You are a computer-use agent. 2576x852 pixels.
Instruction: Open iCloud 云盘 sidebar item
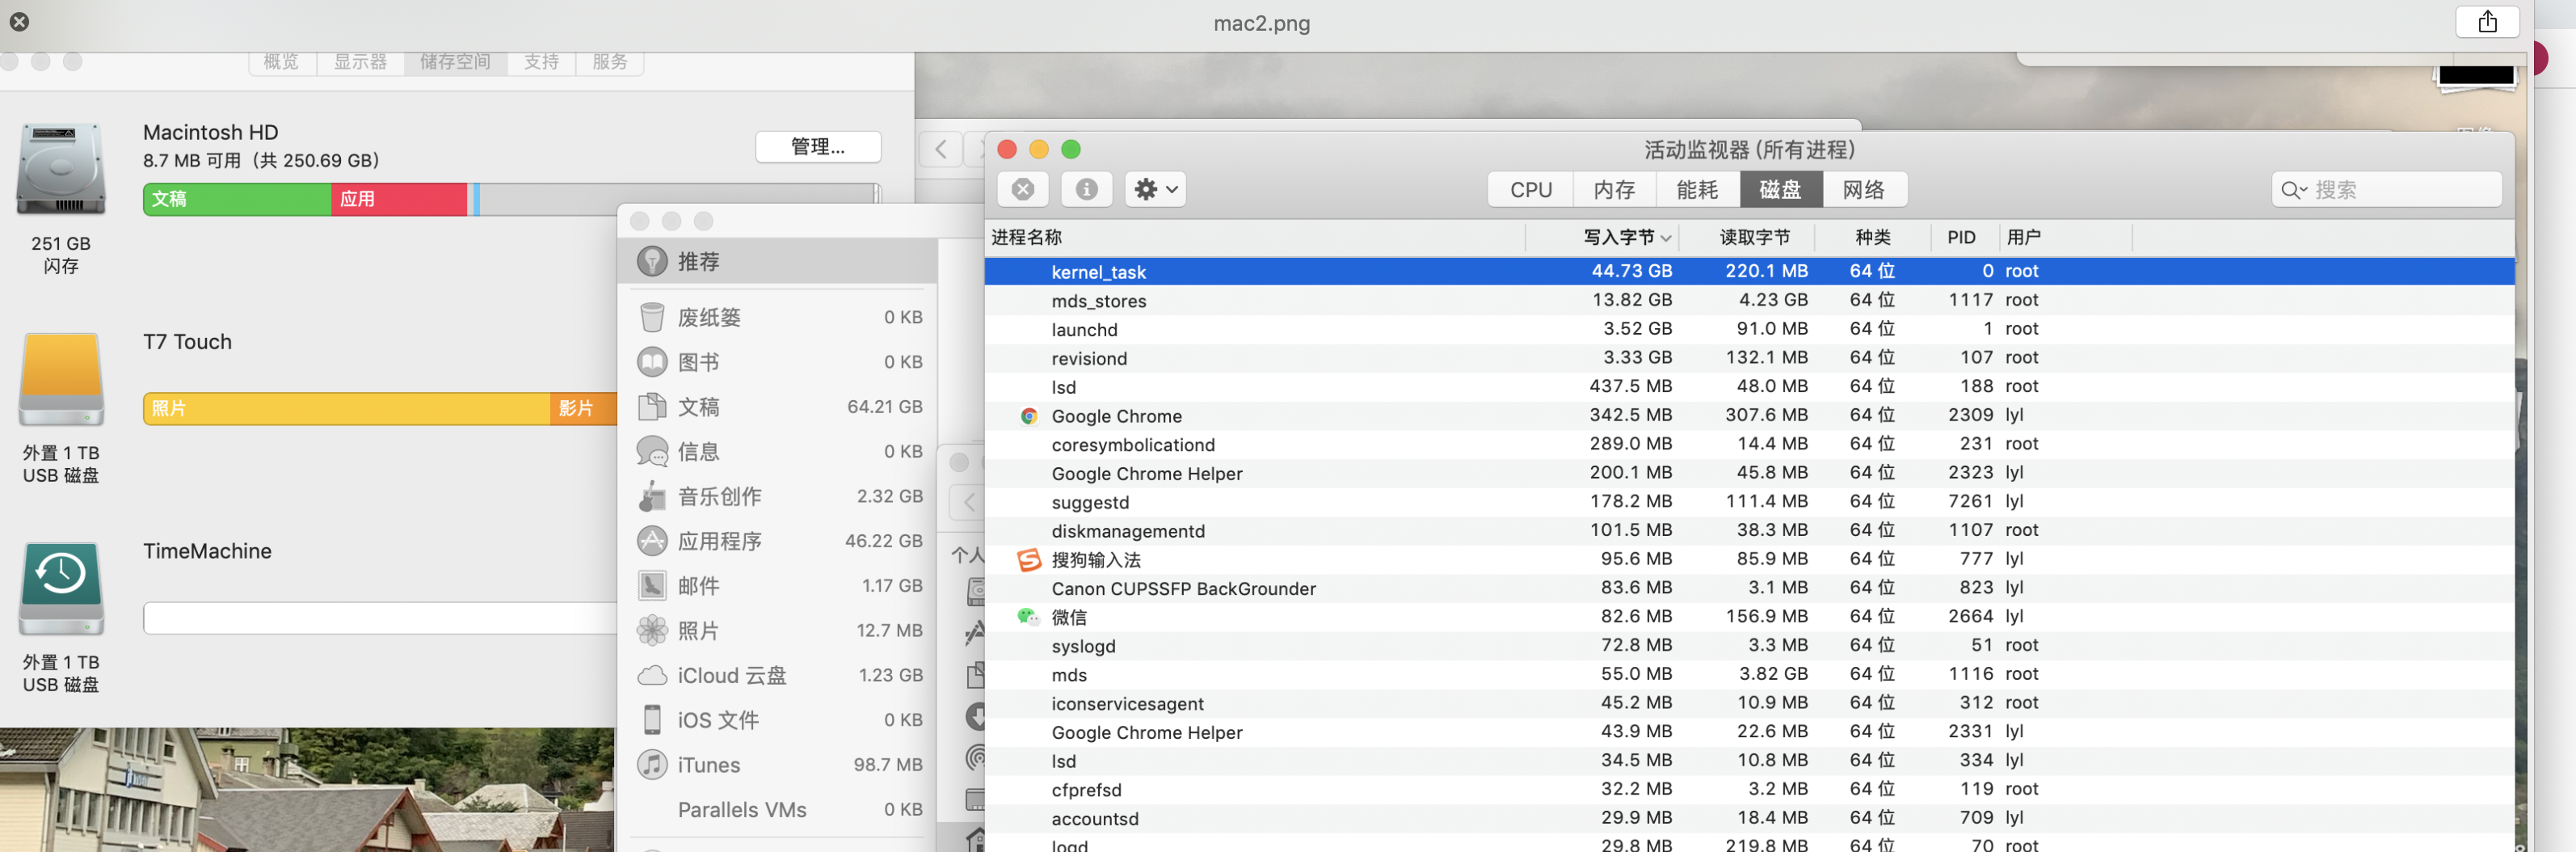click(x=731, y=675)
